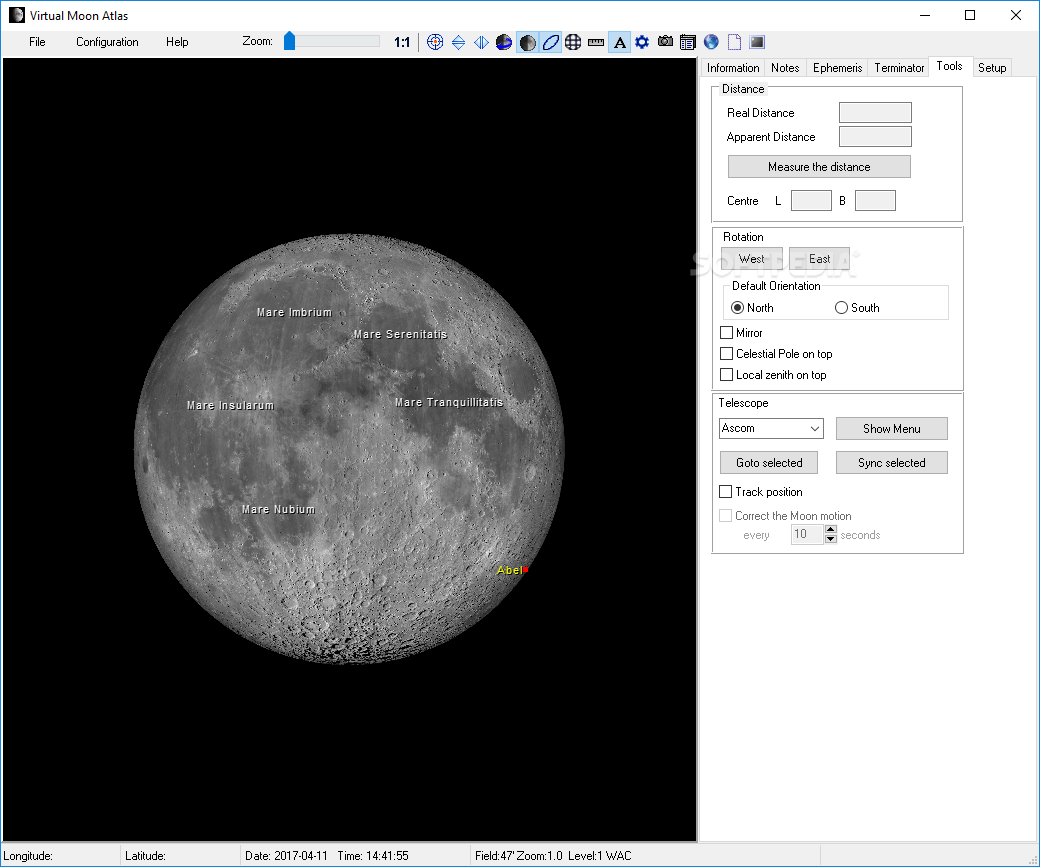This screenshot has width=1040, height=867.
Task: Rotate the moon East
Action: [x=819, y=259]
